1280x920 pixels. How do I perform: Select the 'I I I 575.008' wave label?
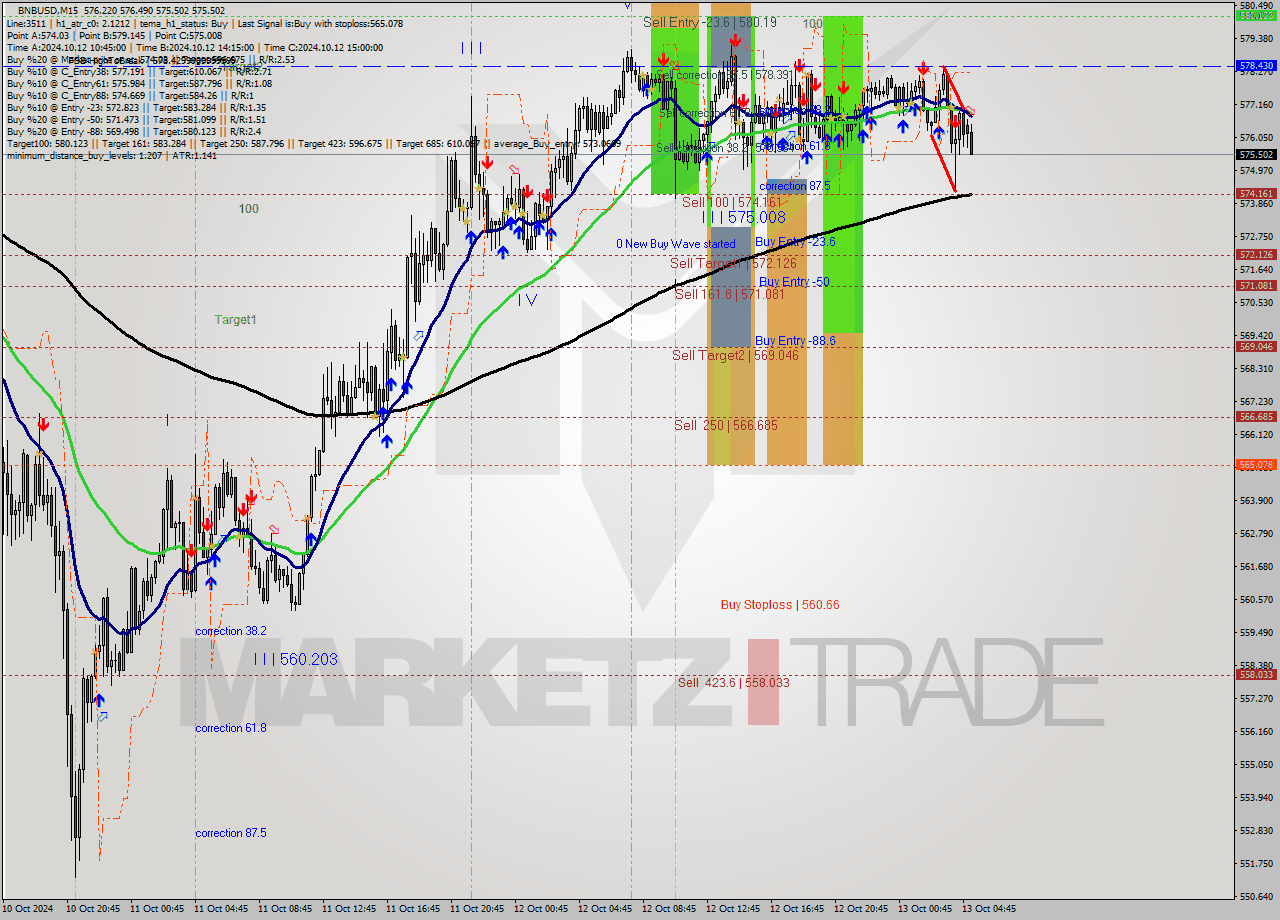743,217
